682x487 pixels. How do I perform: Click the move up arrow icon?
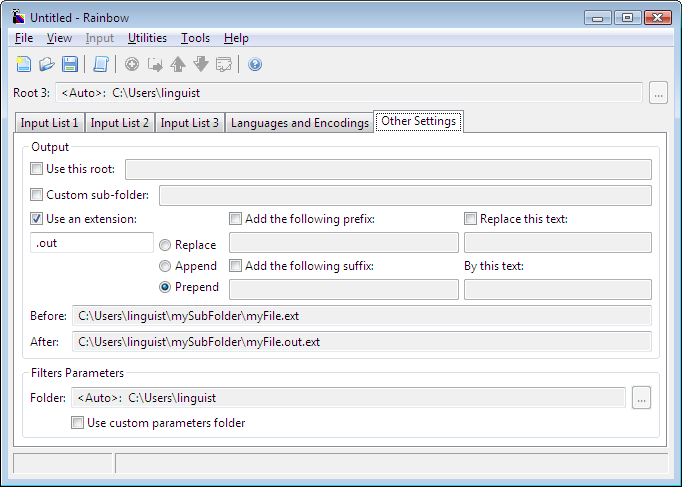pyautogui.click(x=178, y=64)
